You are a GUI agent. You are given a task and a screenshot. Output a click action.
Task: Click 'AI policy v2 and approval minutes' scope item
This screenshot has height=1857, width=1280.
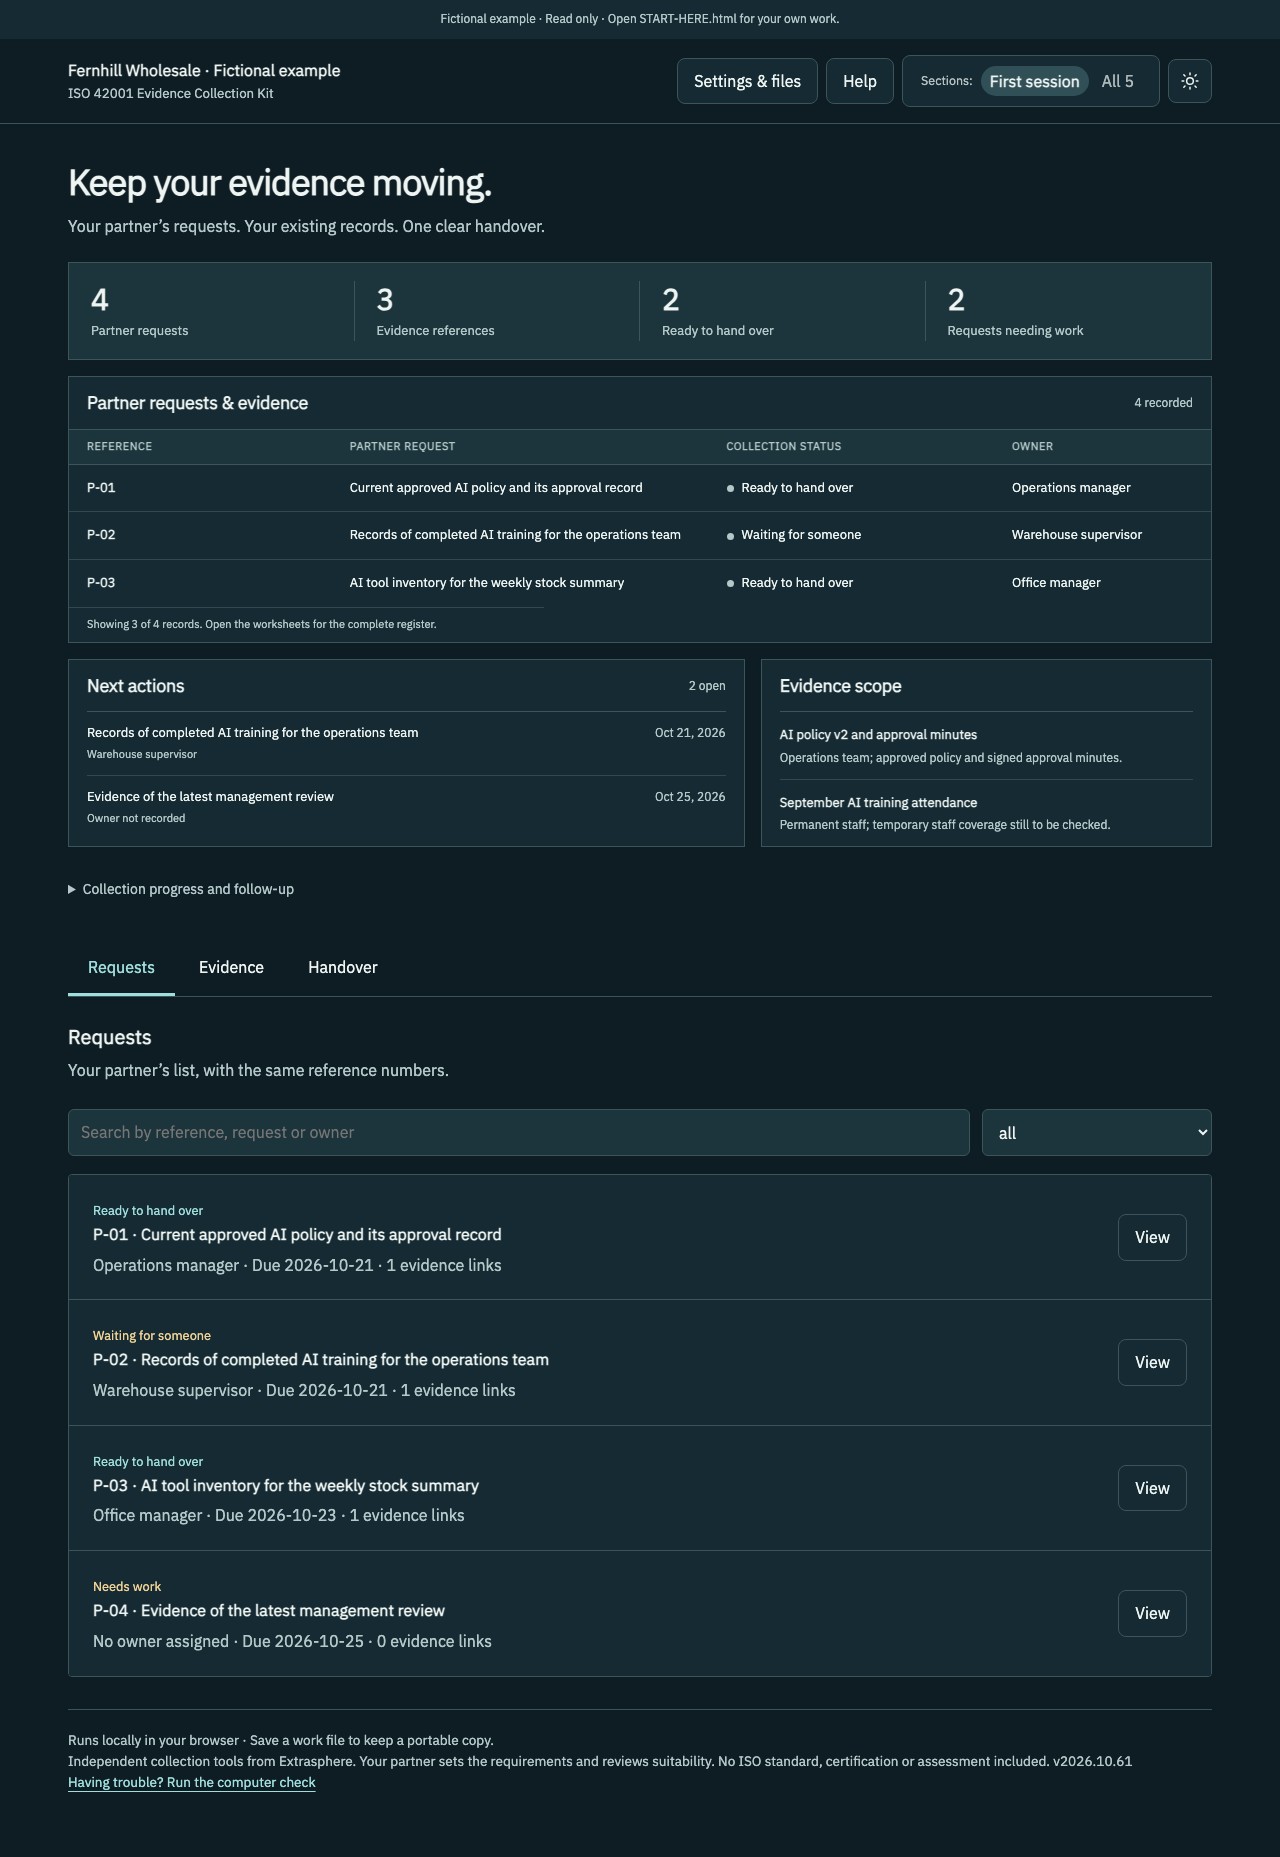click(986, 745)
